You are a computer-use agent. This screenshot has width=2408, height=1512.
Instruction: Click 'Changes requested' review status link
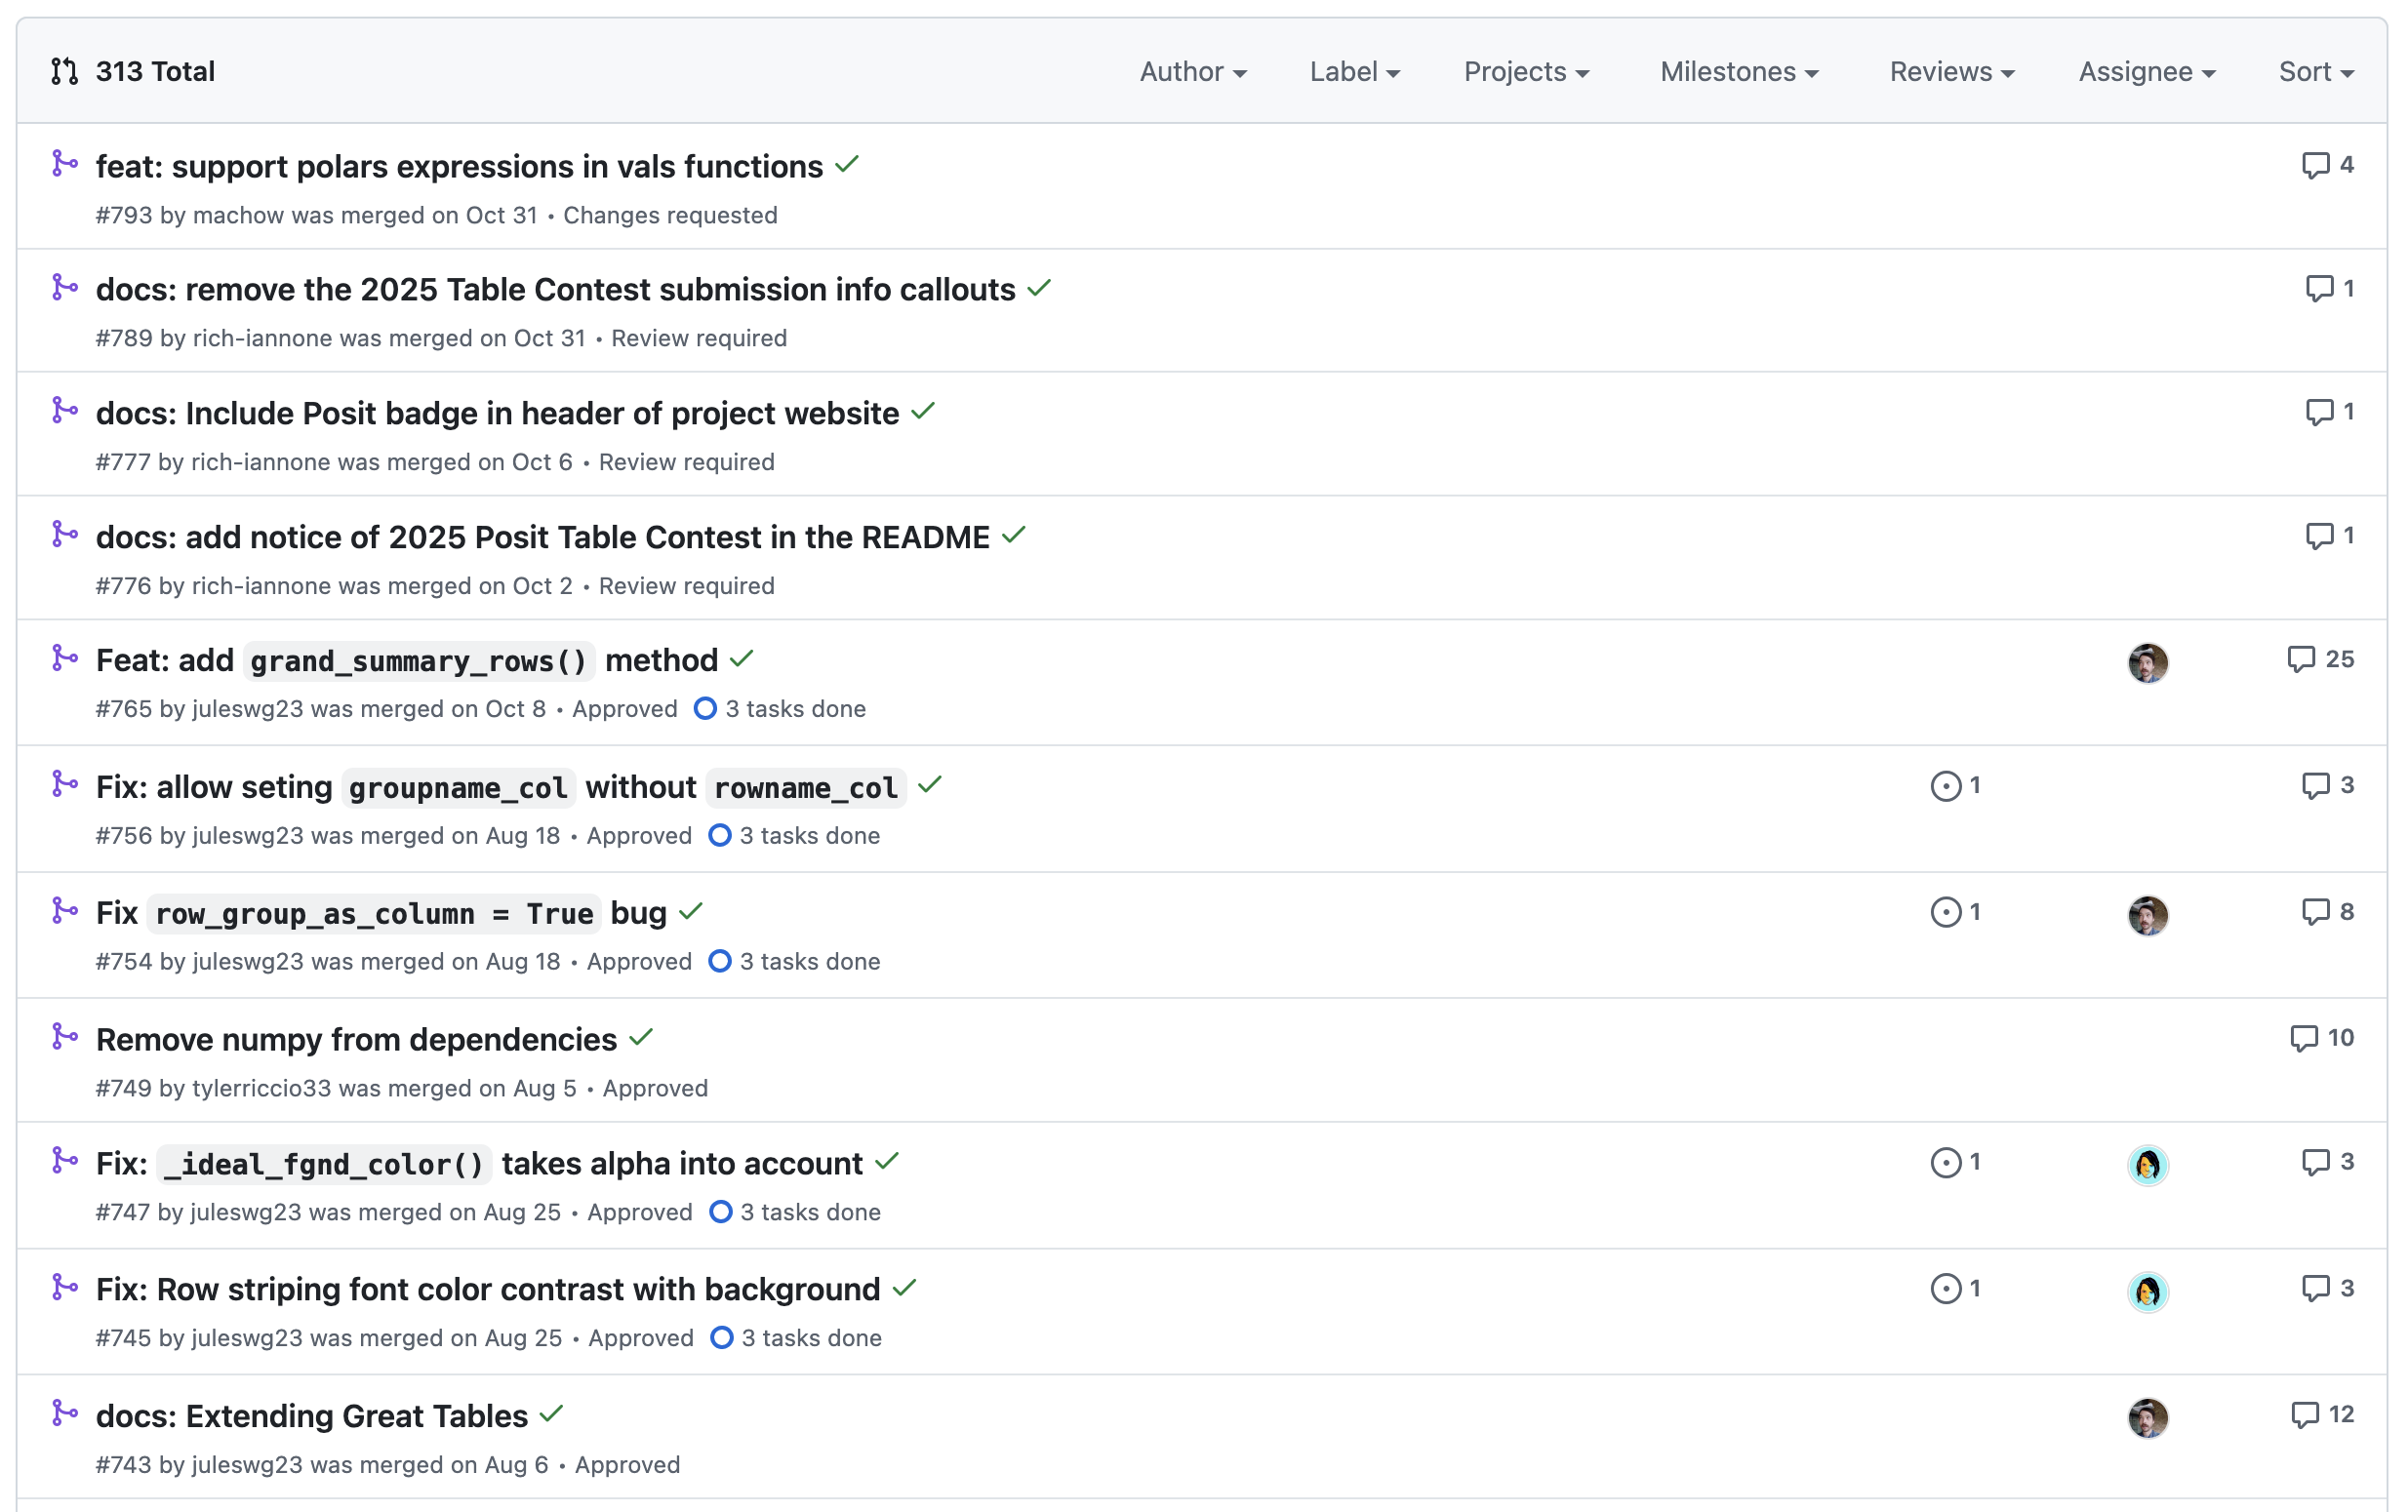coord(670,215)
